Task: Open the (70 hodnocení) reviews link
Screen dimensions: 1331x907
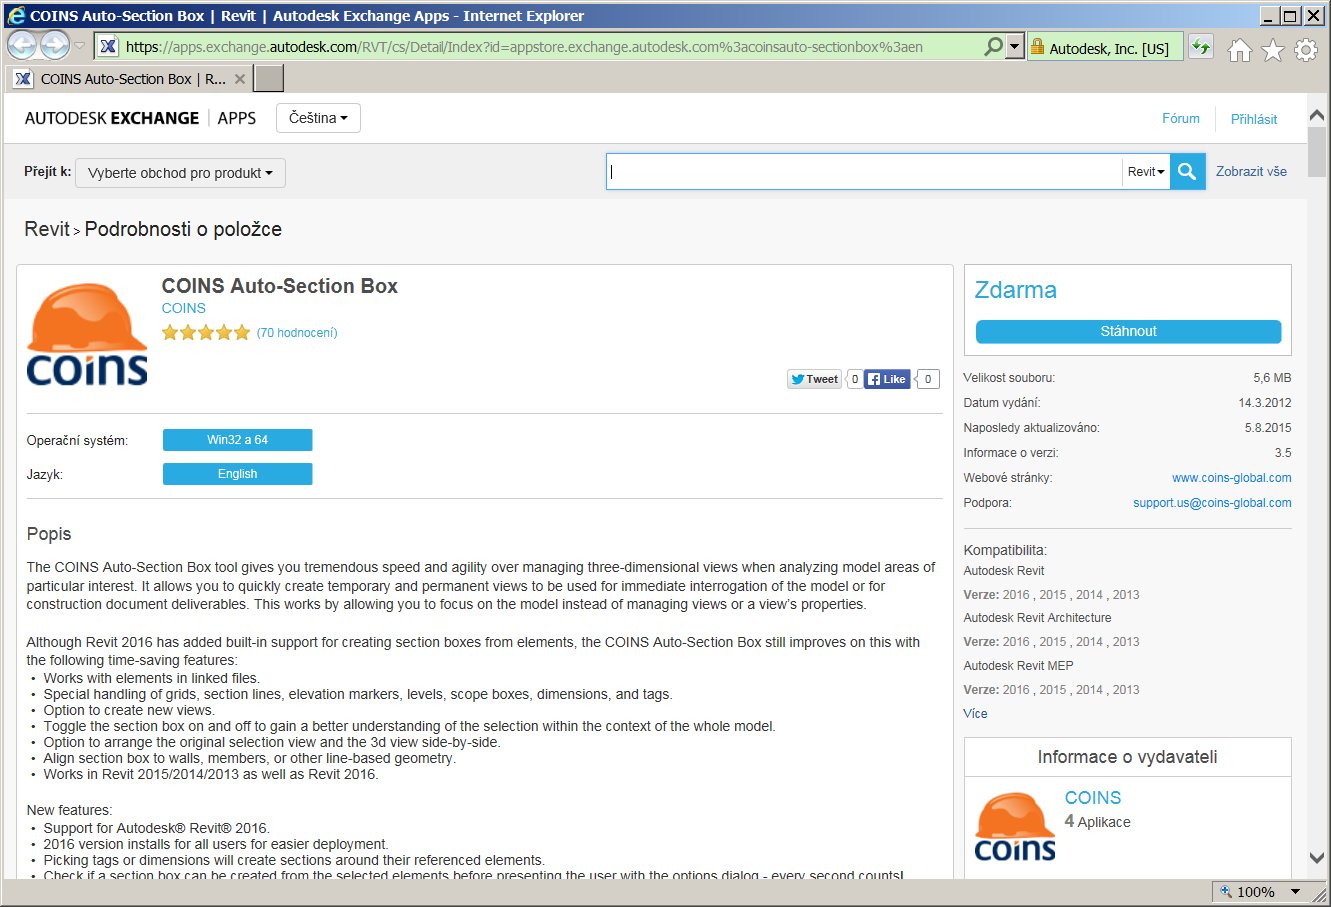Action: [297, 333]
